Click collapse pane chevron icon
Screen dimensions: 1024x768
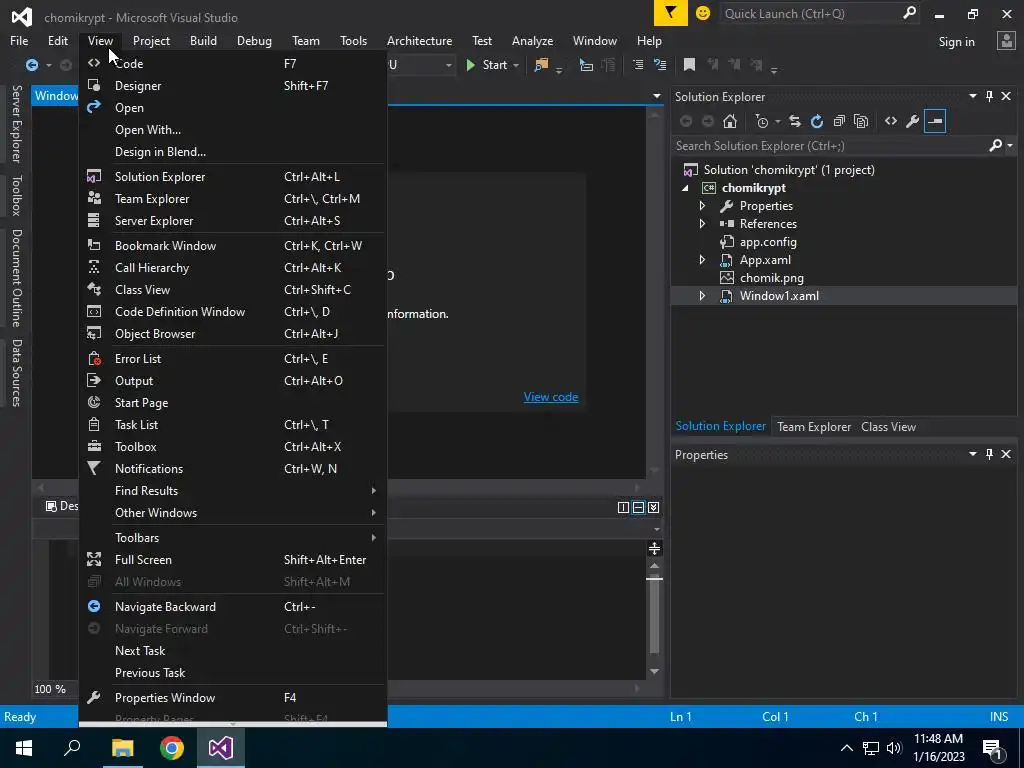point(654,507)
